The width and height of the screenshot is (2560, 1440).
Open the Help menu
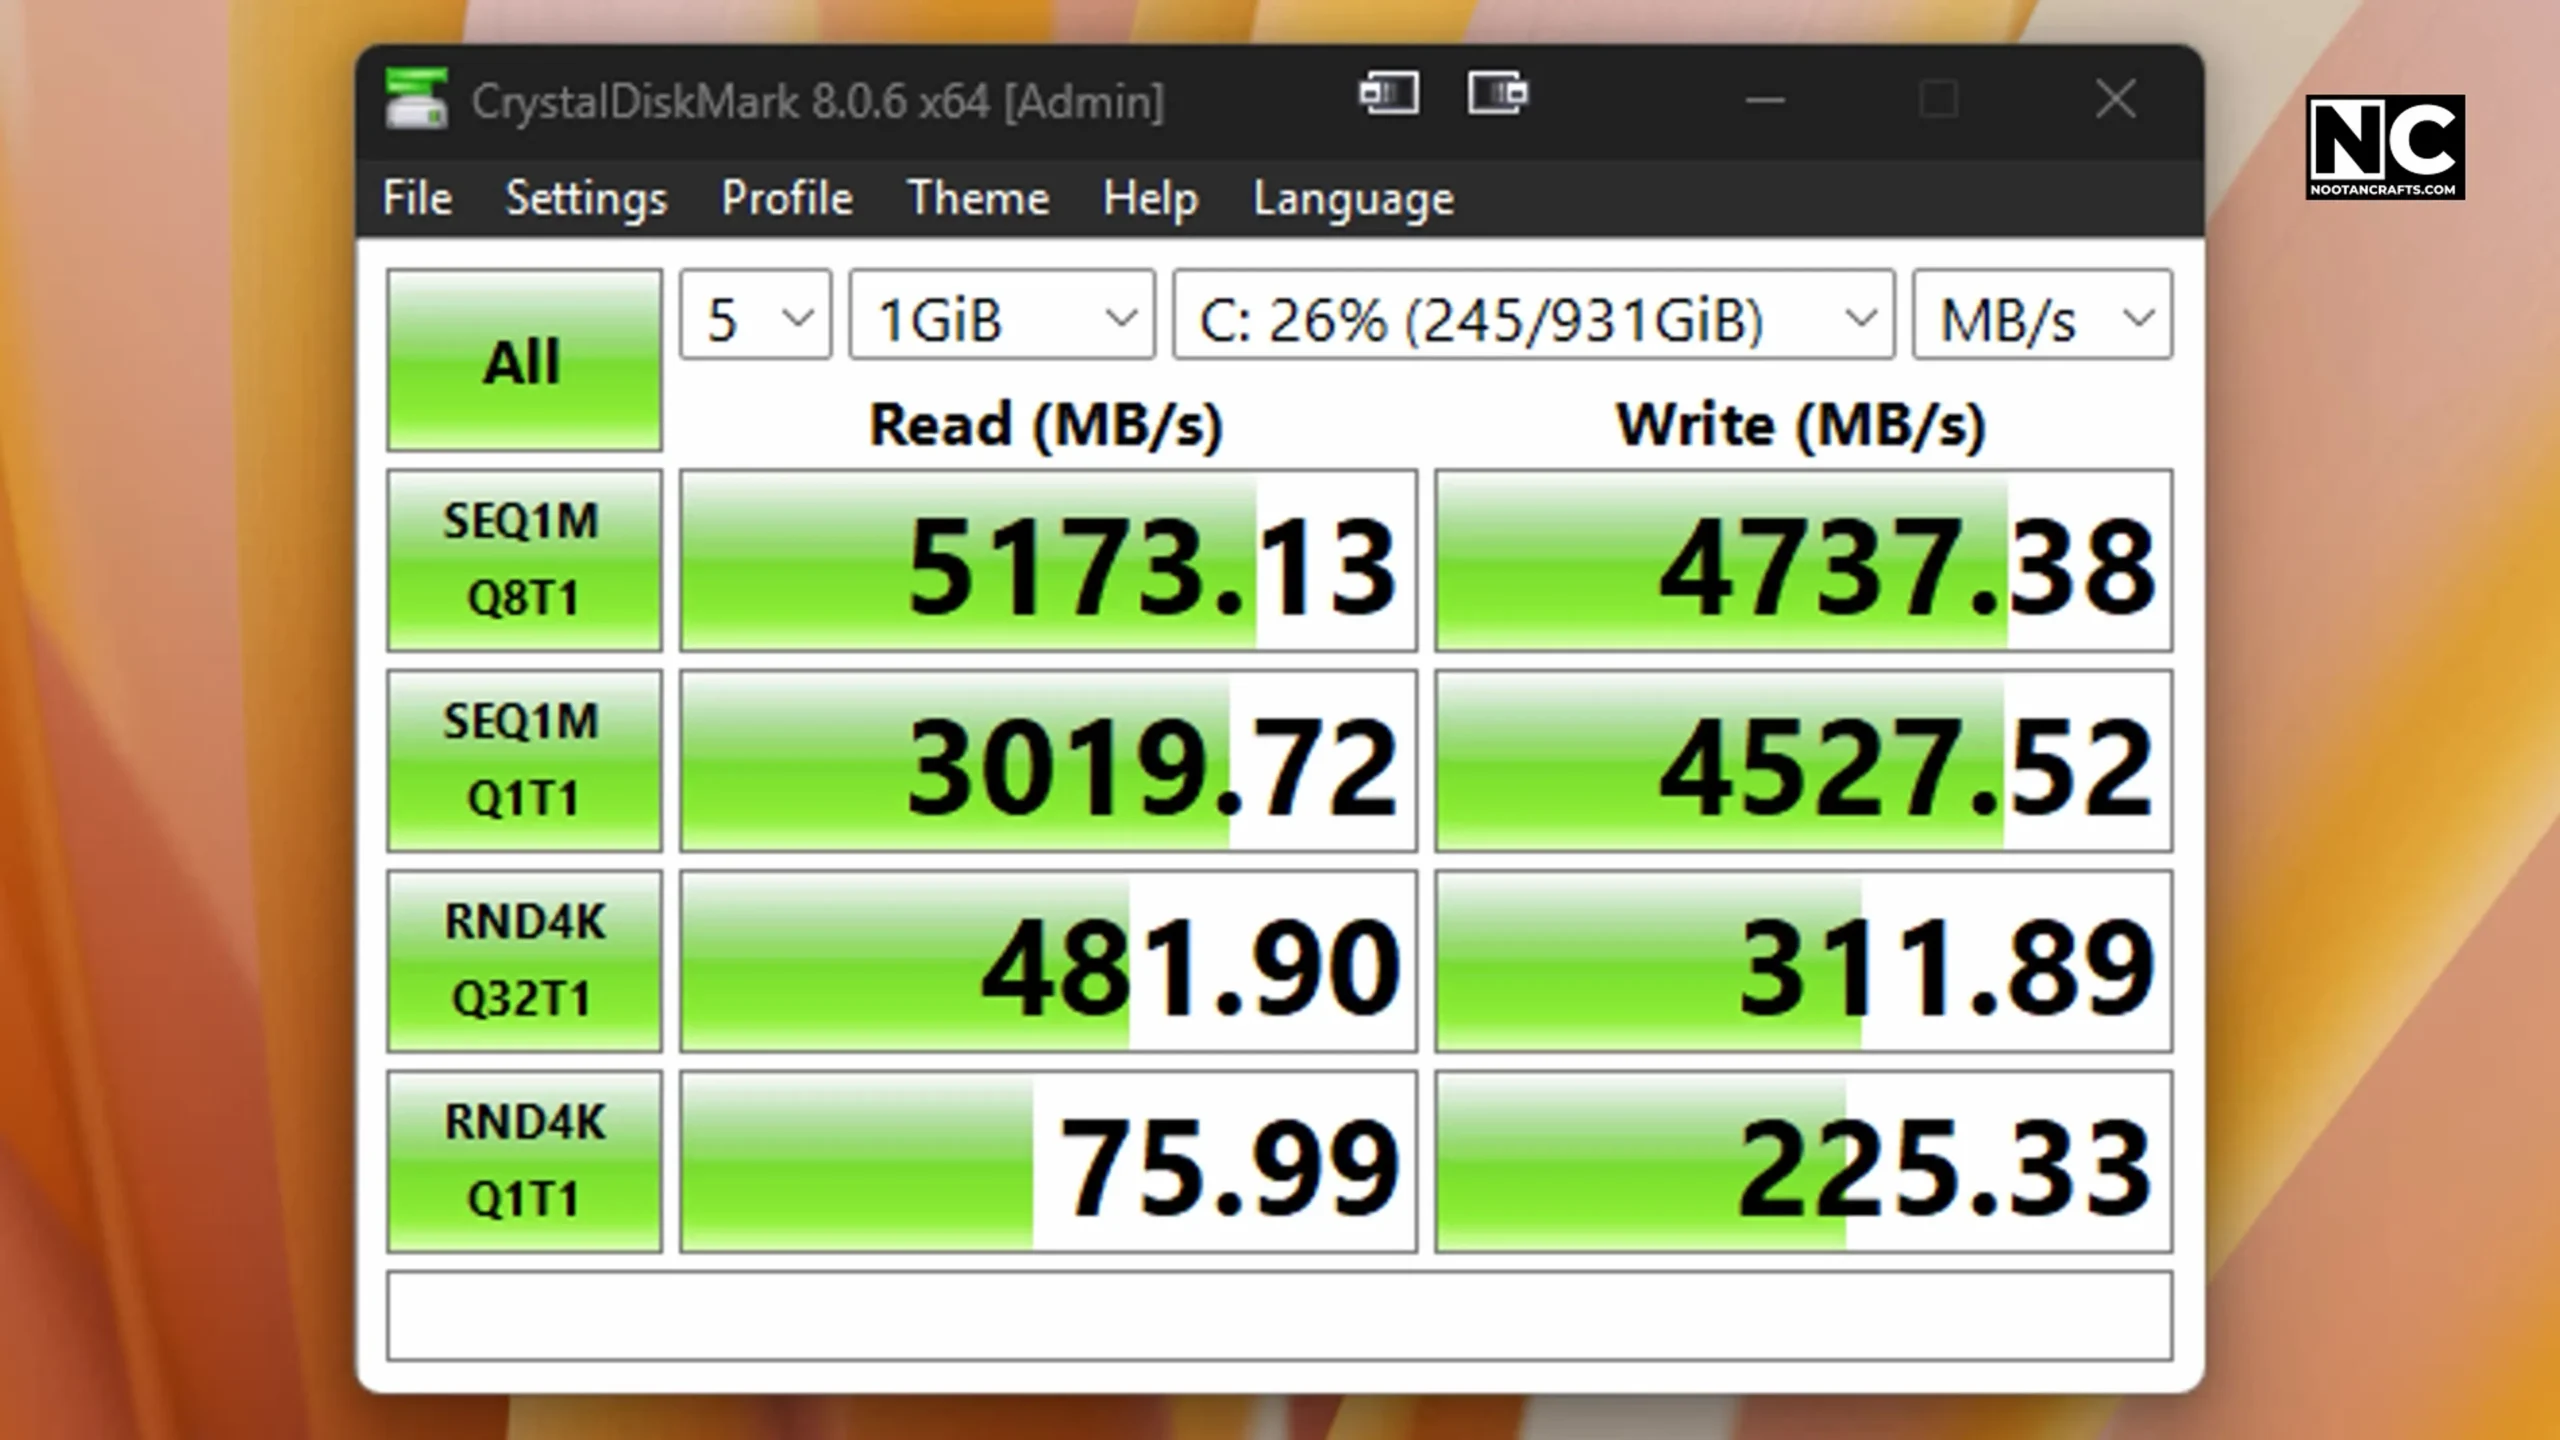(1150, 198)
